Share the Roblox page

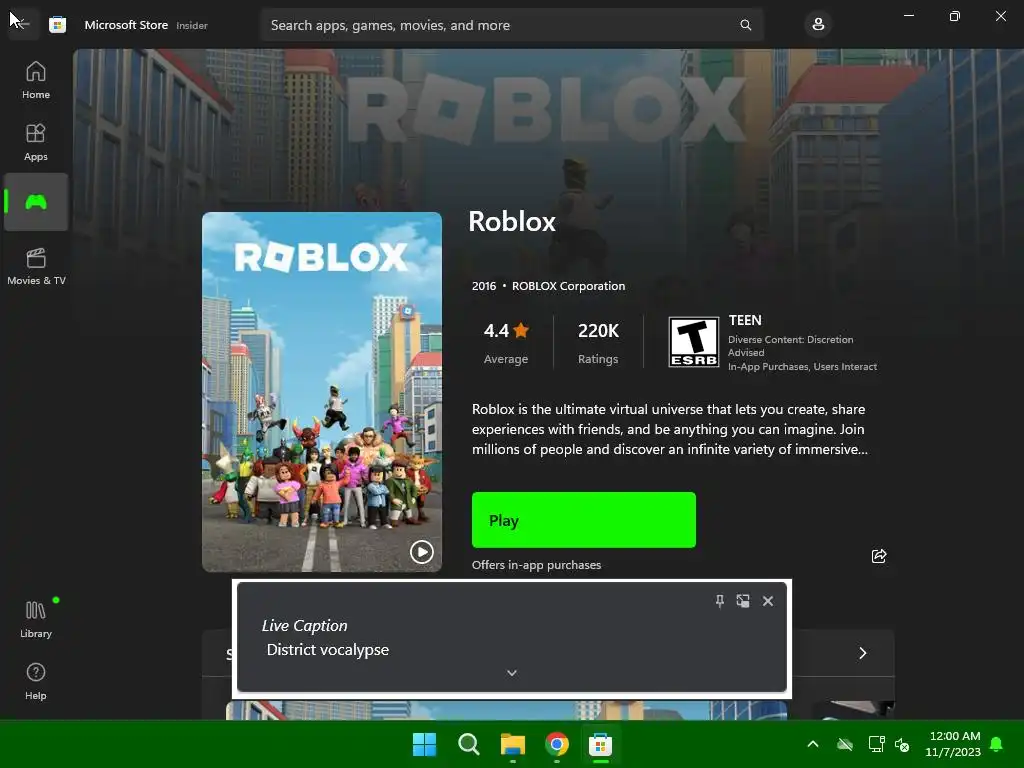point(879,556)
